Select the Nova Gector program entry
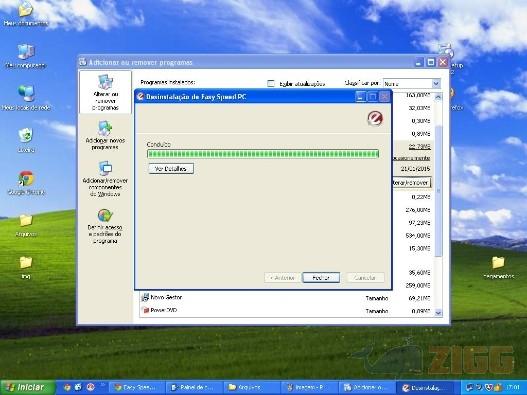 [162, 297]
